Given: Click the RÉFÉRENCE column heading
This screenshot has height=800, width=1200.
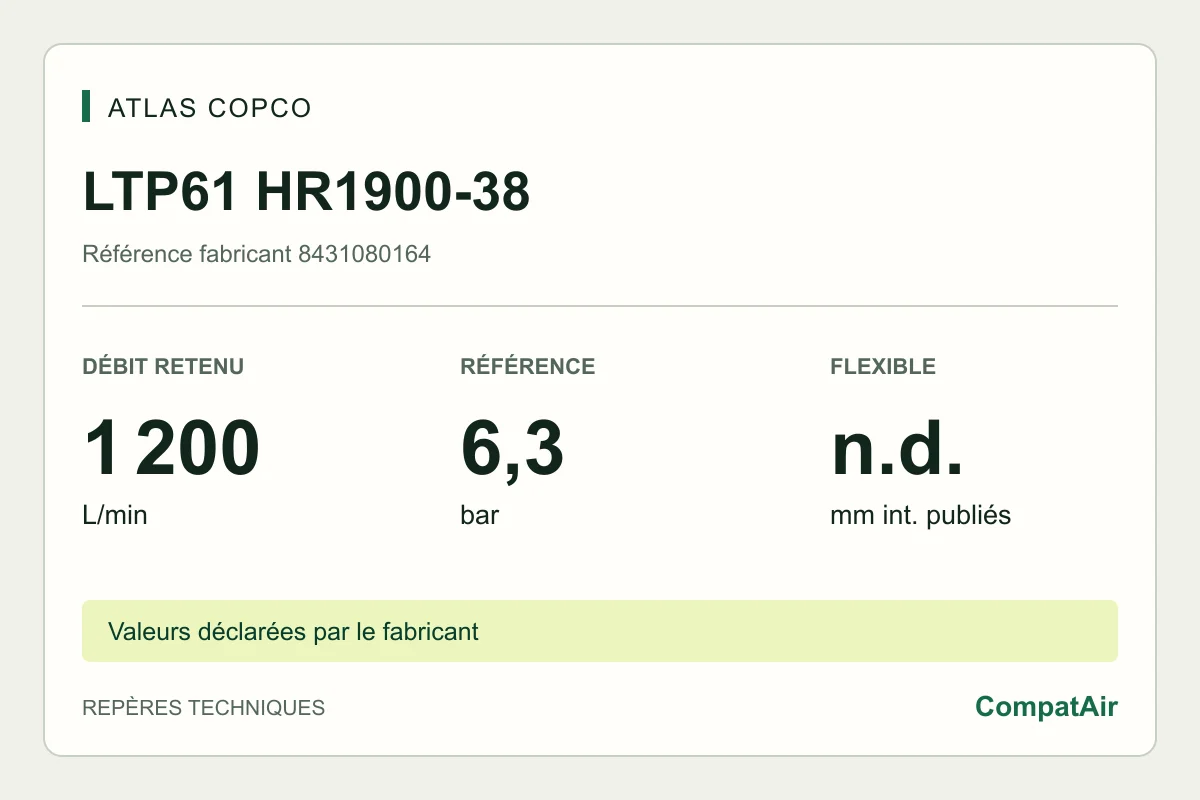Looking at the screenshot, I should 528,366.
